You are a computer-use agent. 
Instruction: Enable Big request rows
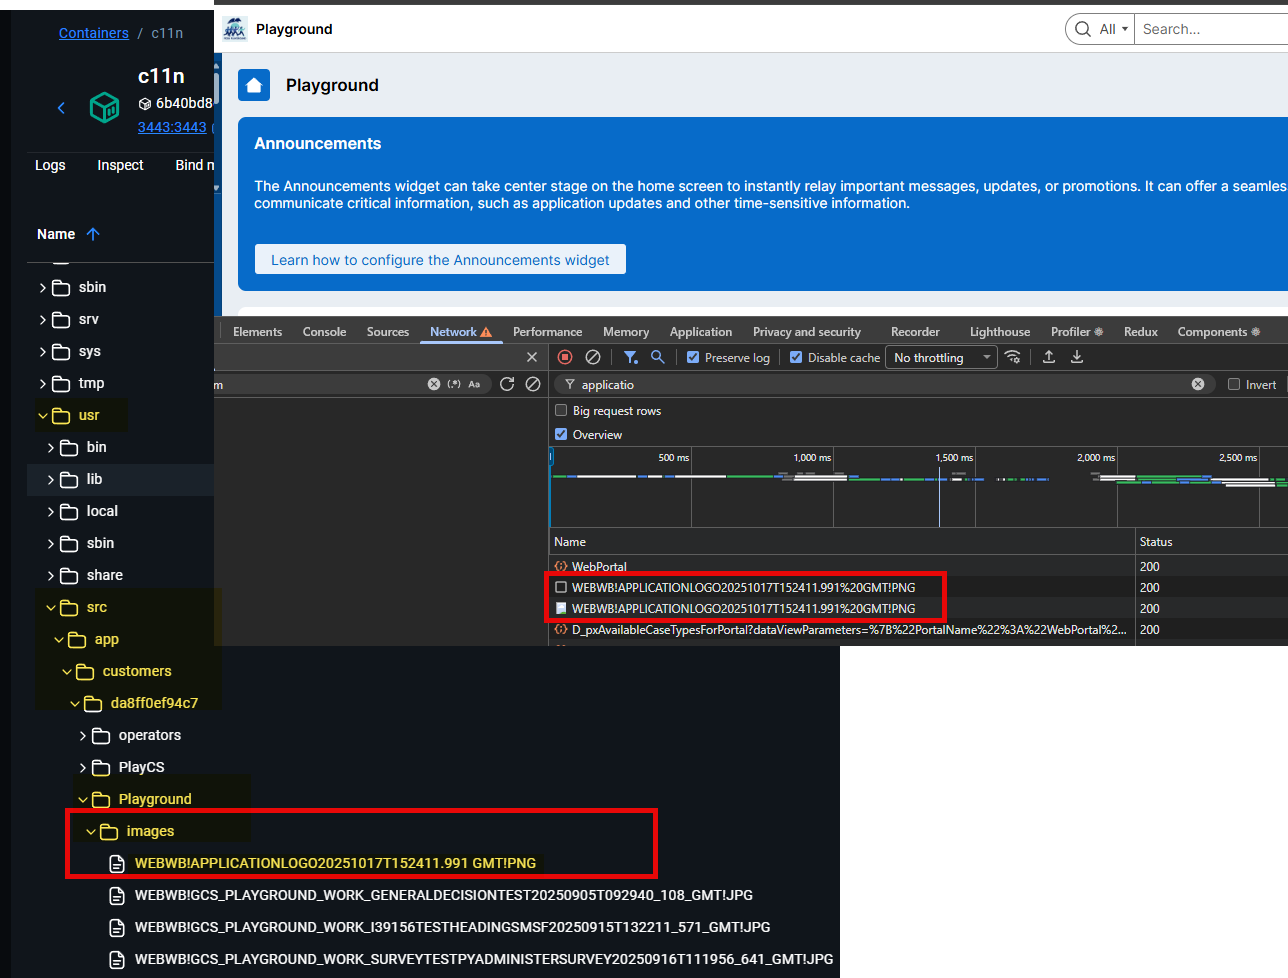pyautogui.click(x=560, y=410)
